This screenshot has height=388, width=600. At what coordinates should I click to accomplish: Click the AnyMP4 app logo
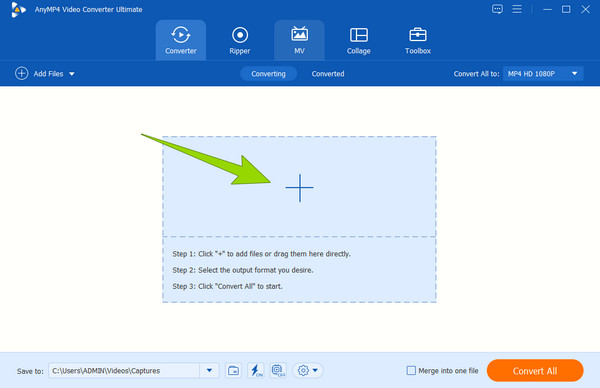point(18,10)
